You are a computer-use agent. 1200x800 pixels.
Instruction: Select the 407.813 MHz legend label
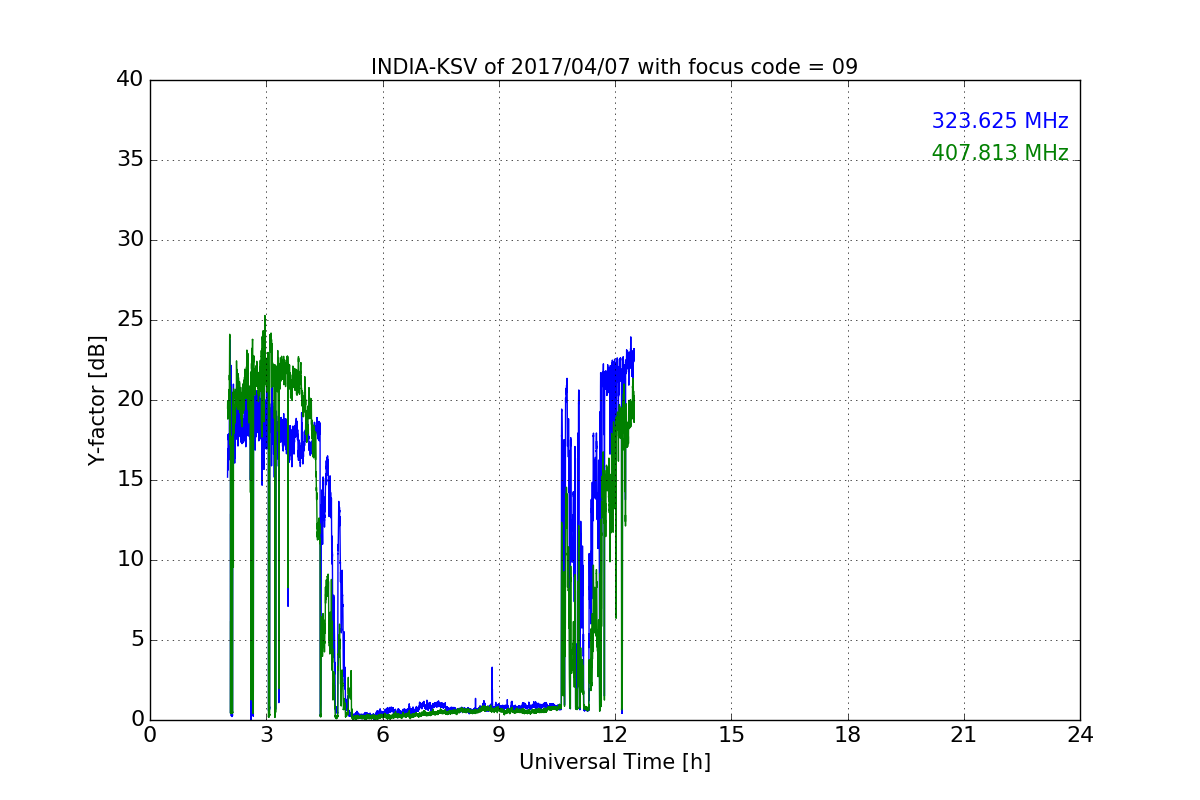click(x=1000, y=153)
